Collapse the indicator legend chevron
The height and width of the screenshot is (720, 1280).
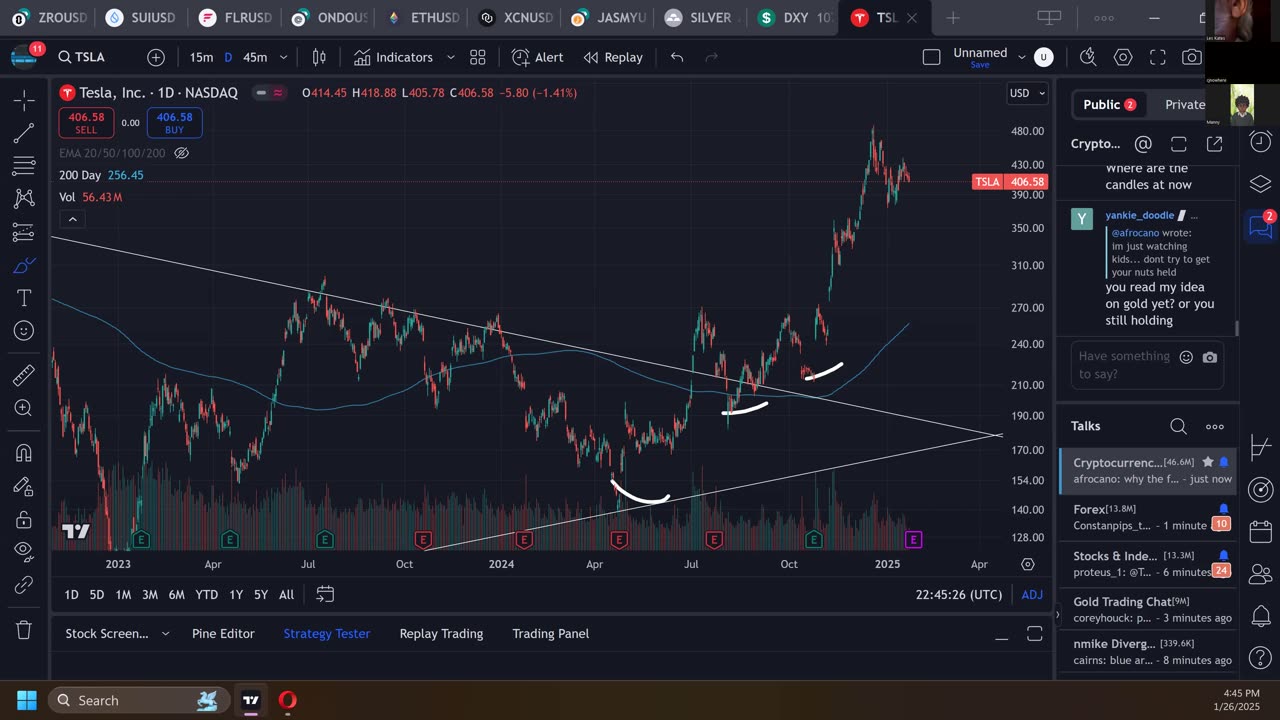coord(71,219)
